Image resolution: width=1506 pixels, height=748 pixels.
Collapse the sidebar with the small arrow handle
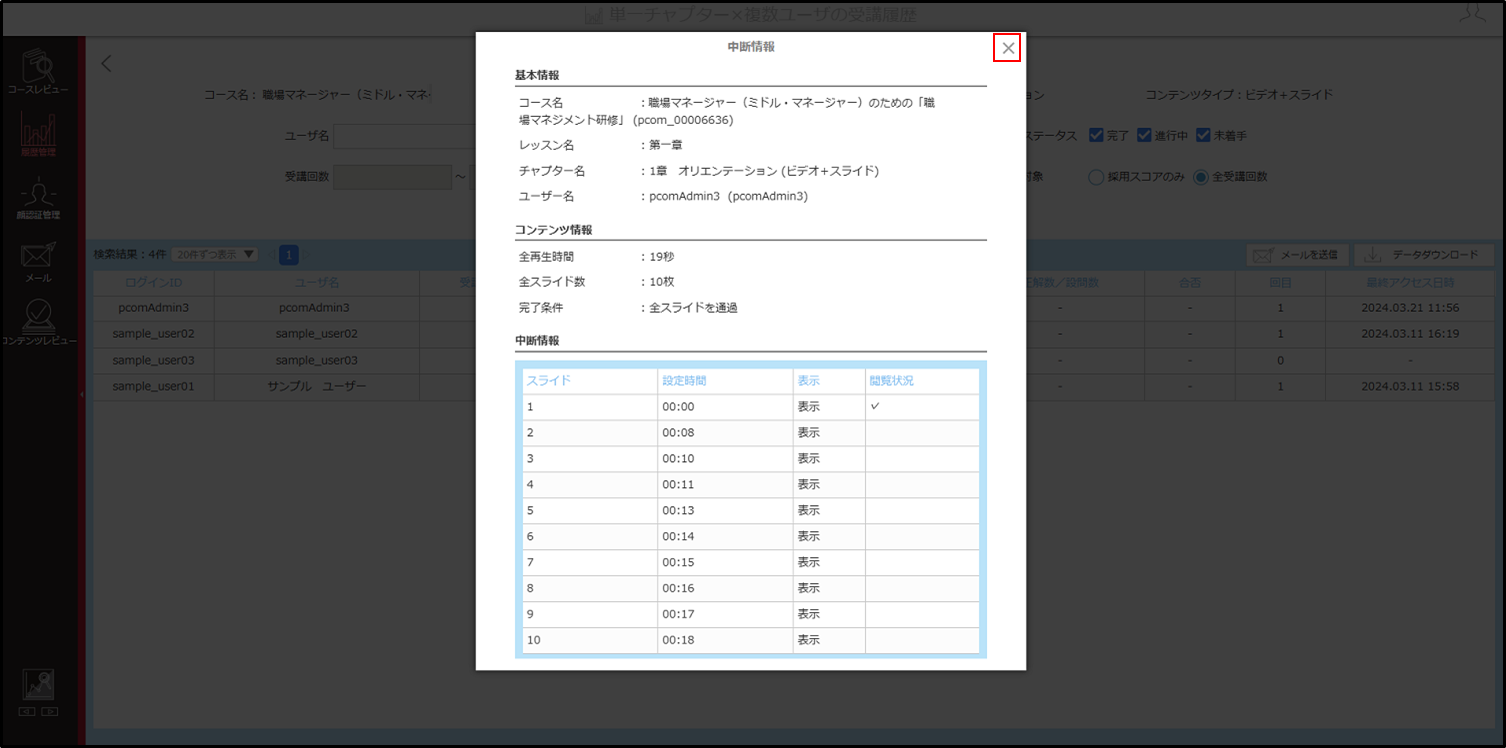coord(81,395)
